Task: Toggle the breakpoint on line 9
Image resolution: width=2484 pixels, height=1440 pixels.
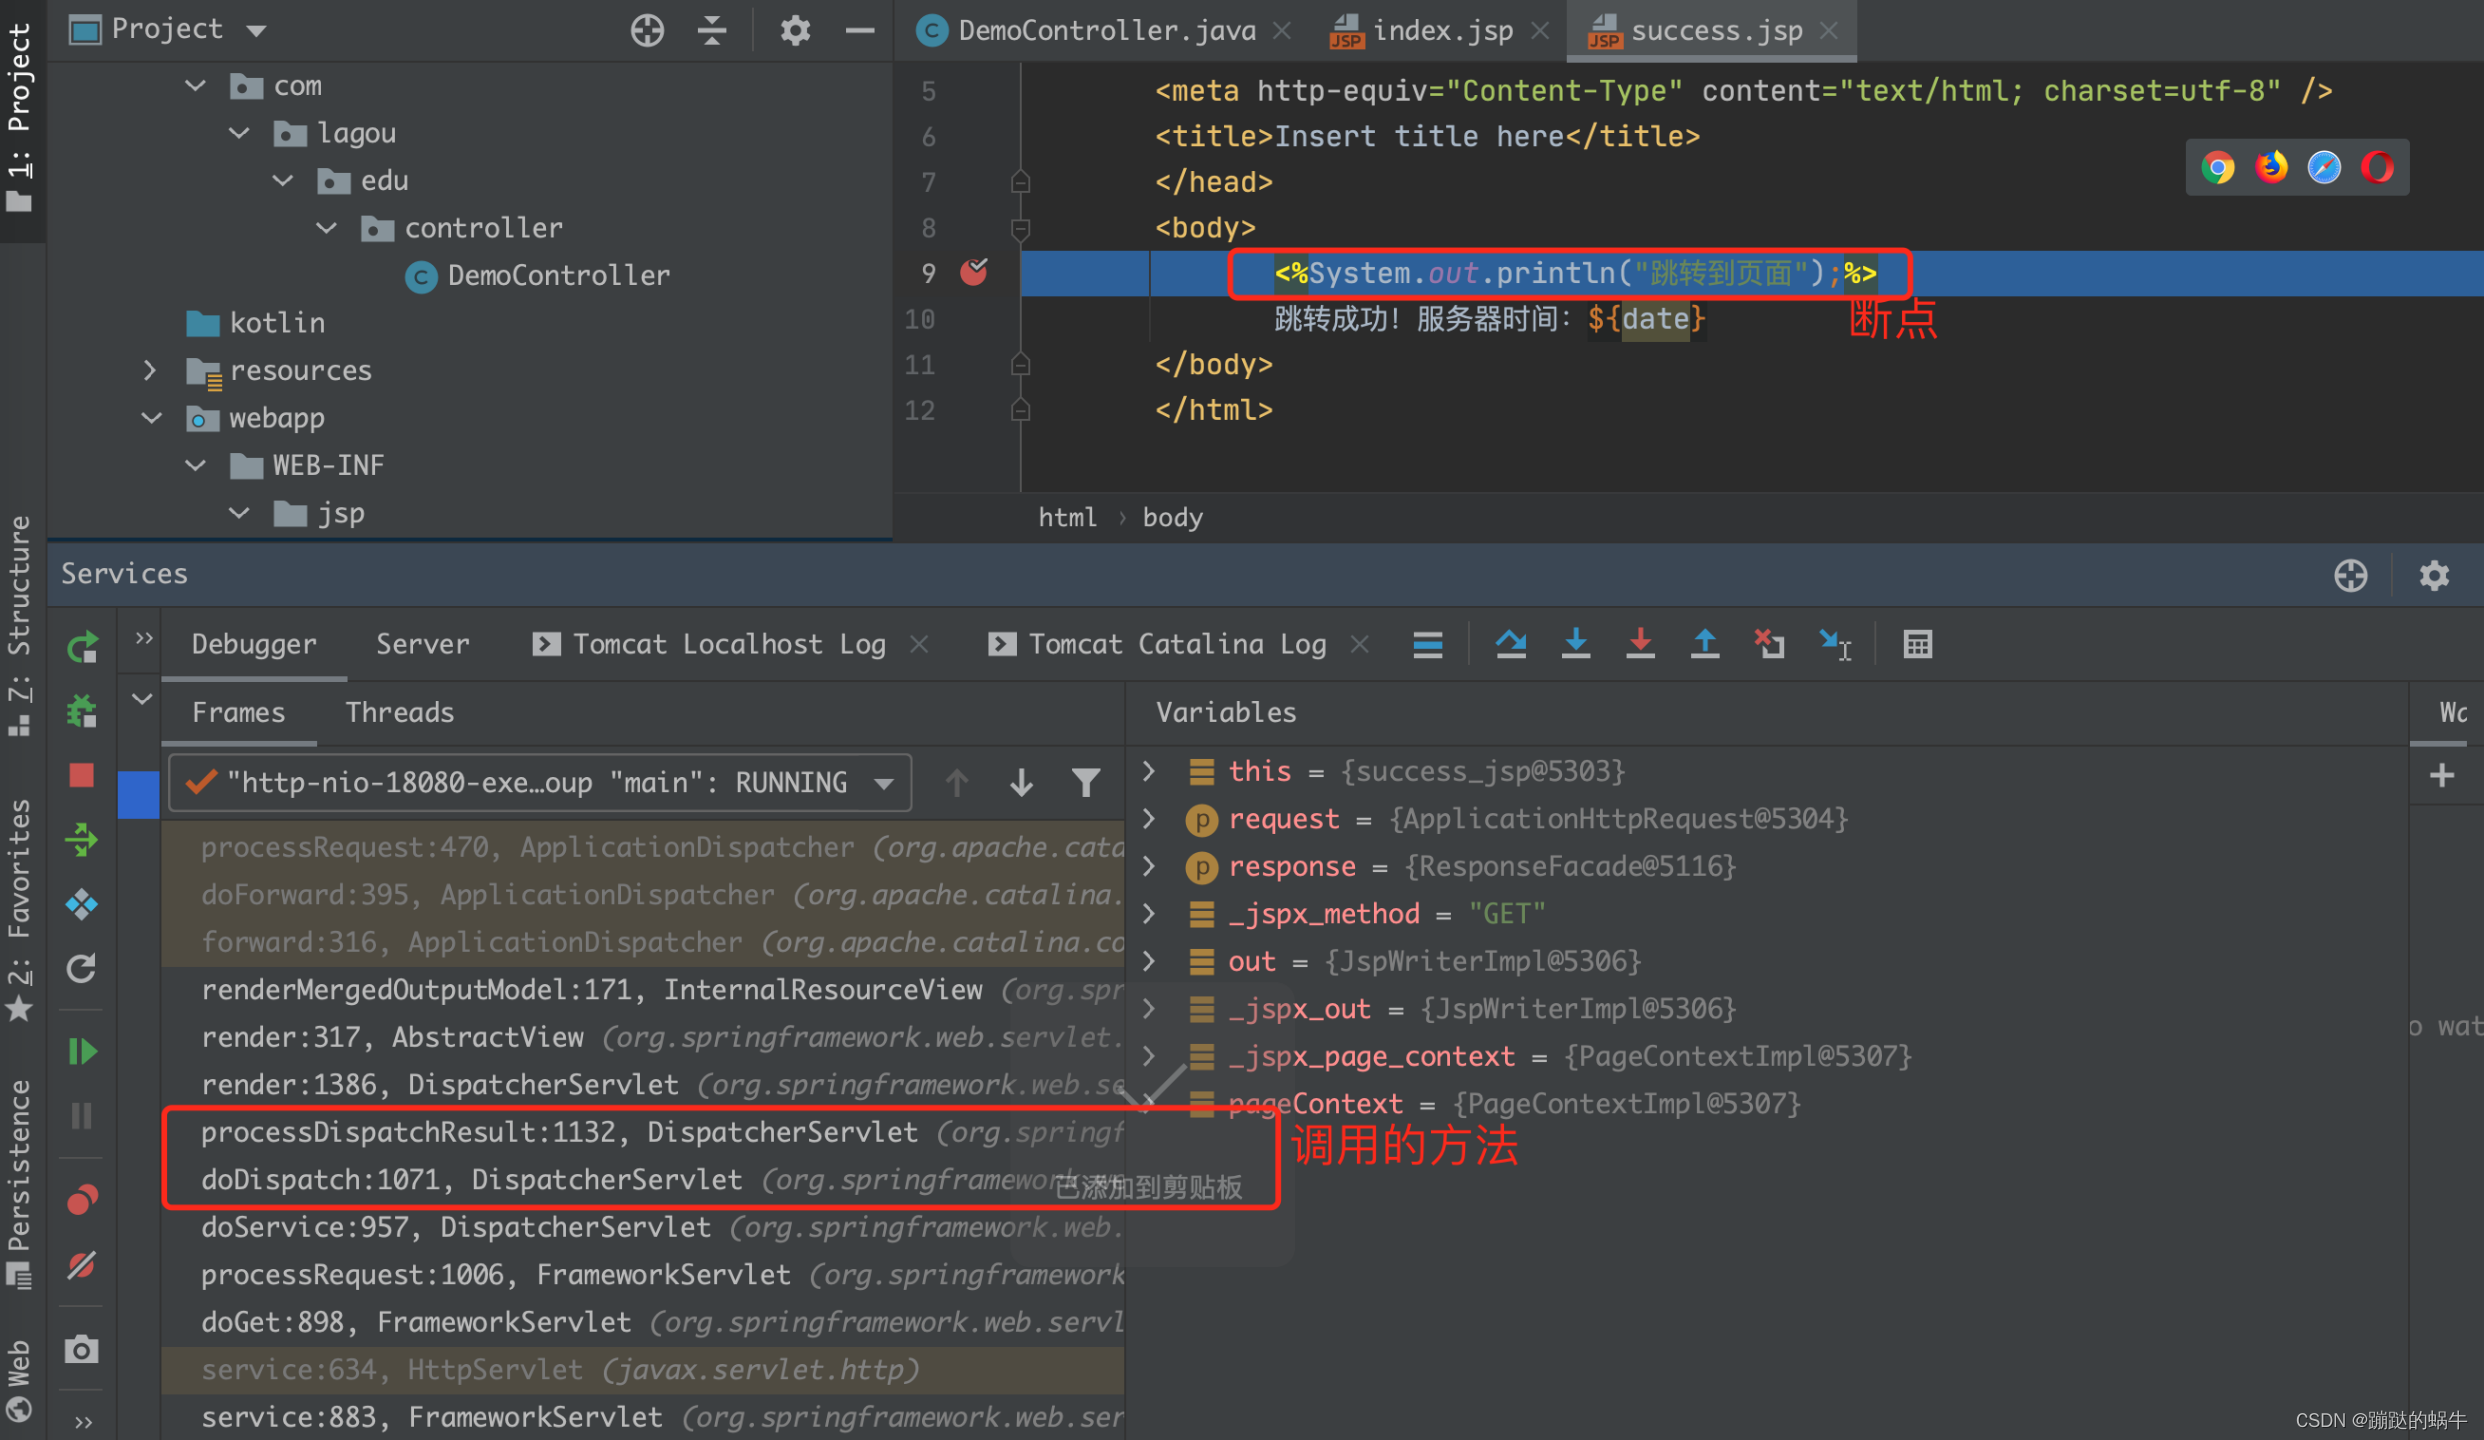Action: [973, 272]
